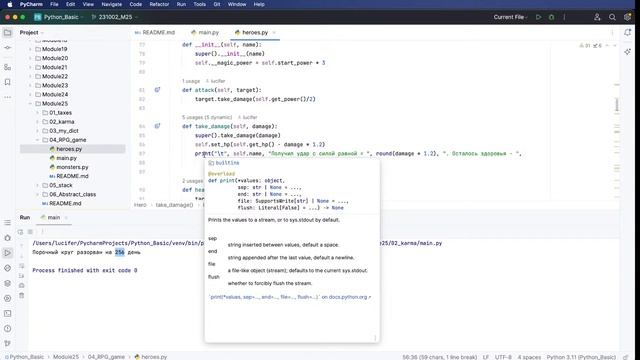Open the Current File run configuration dropdown
Screen dimensions: 640x360
(510, 17)
